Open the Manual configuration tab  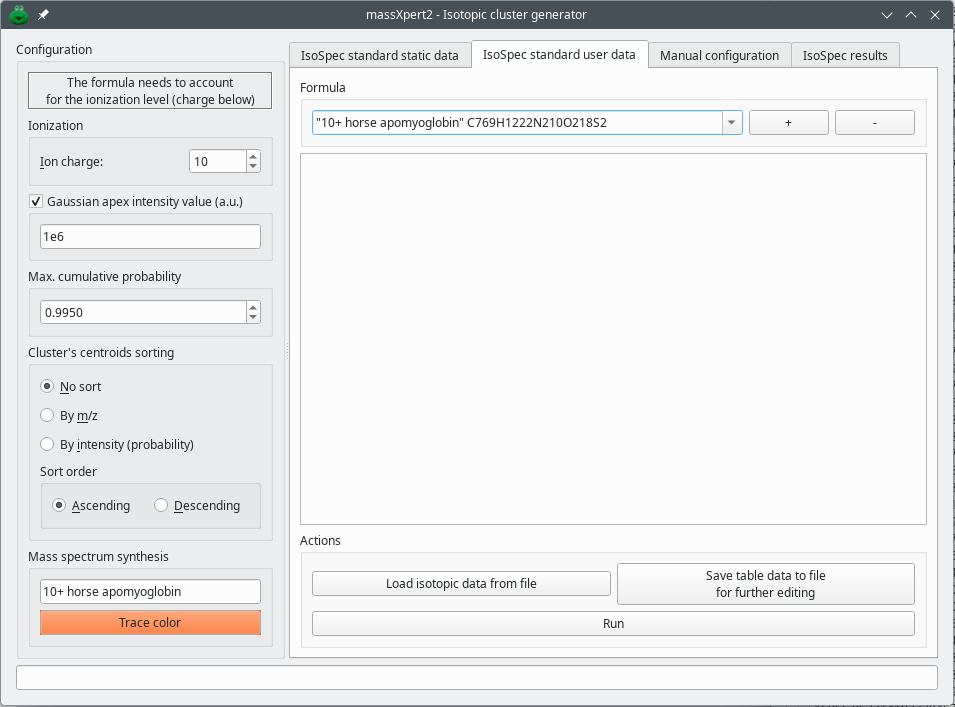pyautogui.click(x=719, y=55)
